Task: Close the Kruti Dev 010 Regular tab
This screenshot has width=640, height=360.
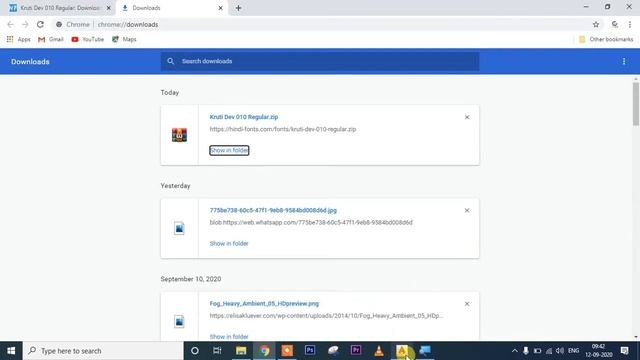Action: click(109, 8)
